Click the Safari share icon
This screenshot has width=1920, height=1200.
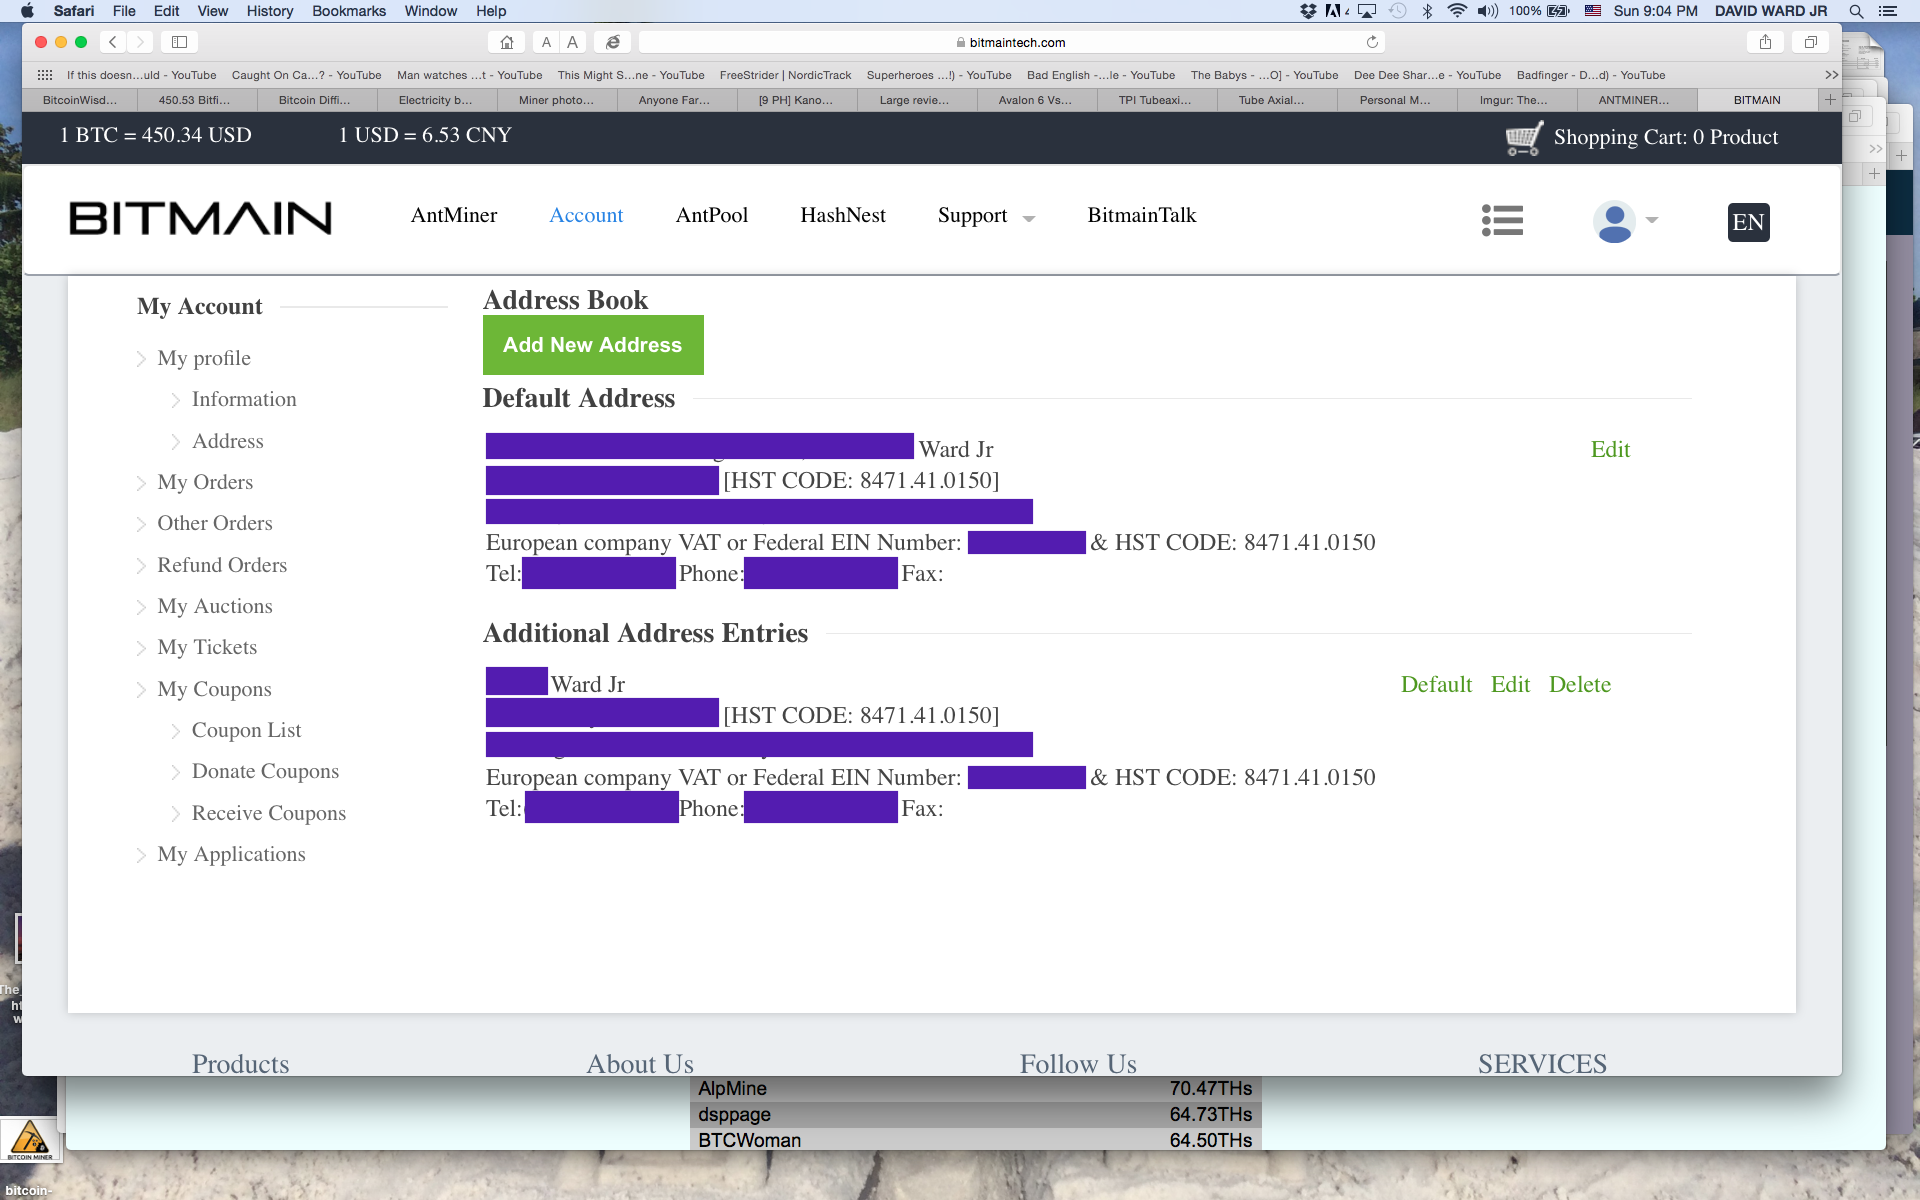[1765, 42]
